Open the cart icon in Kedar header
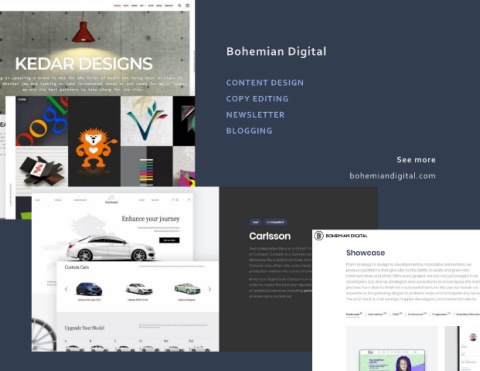 [x=188, y=5]
